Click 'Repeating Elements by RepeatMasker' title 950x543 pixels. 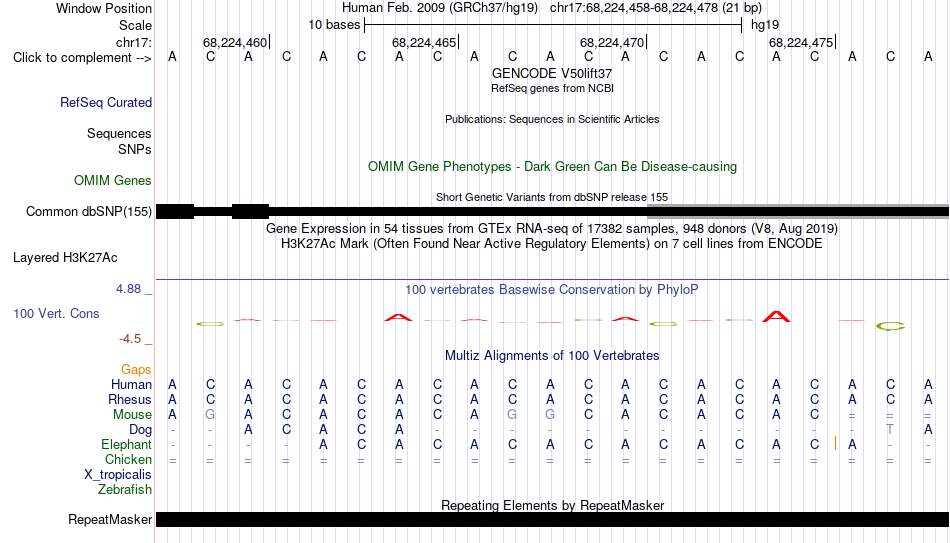pyautogui.click(x=552, y=505)
